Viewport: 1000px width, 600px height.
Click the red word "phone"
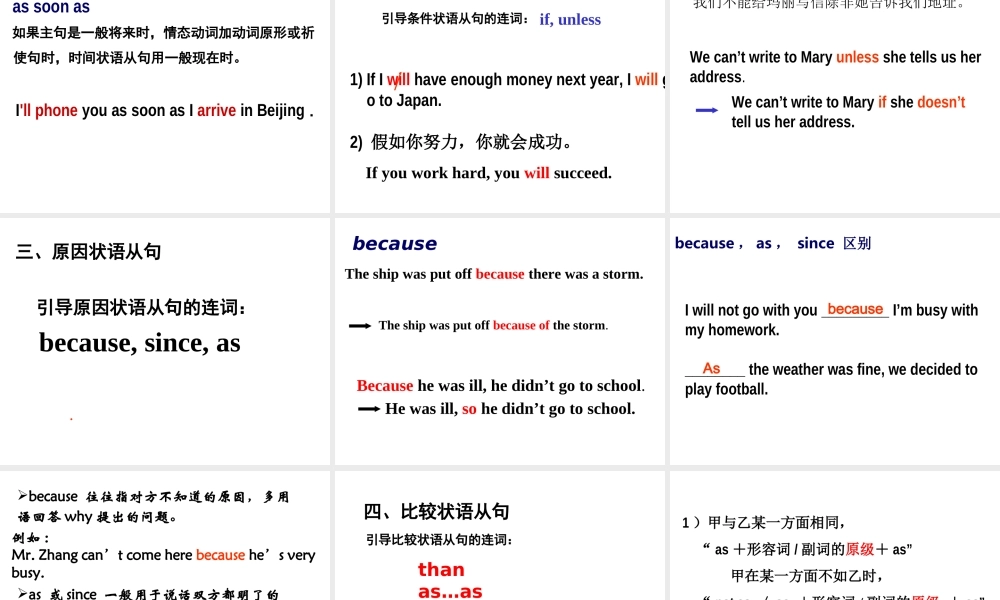point(56,110)
